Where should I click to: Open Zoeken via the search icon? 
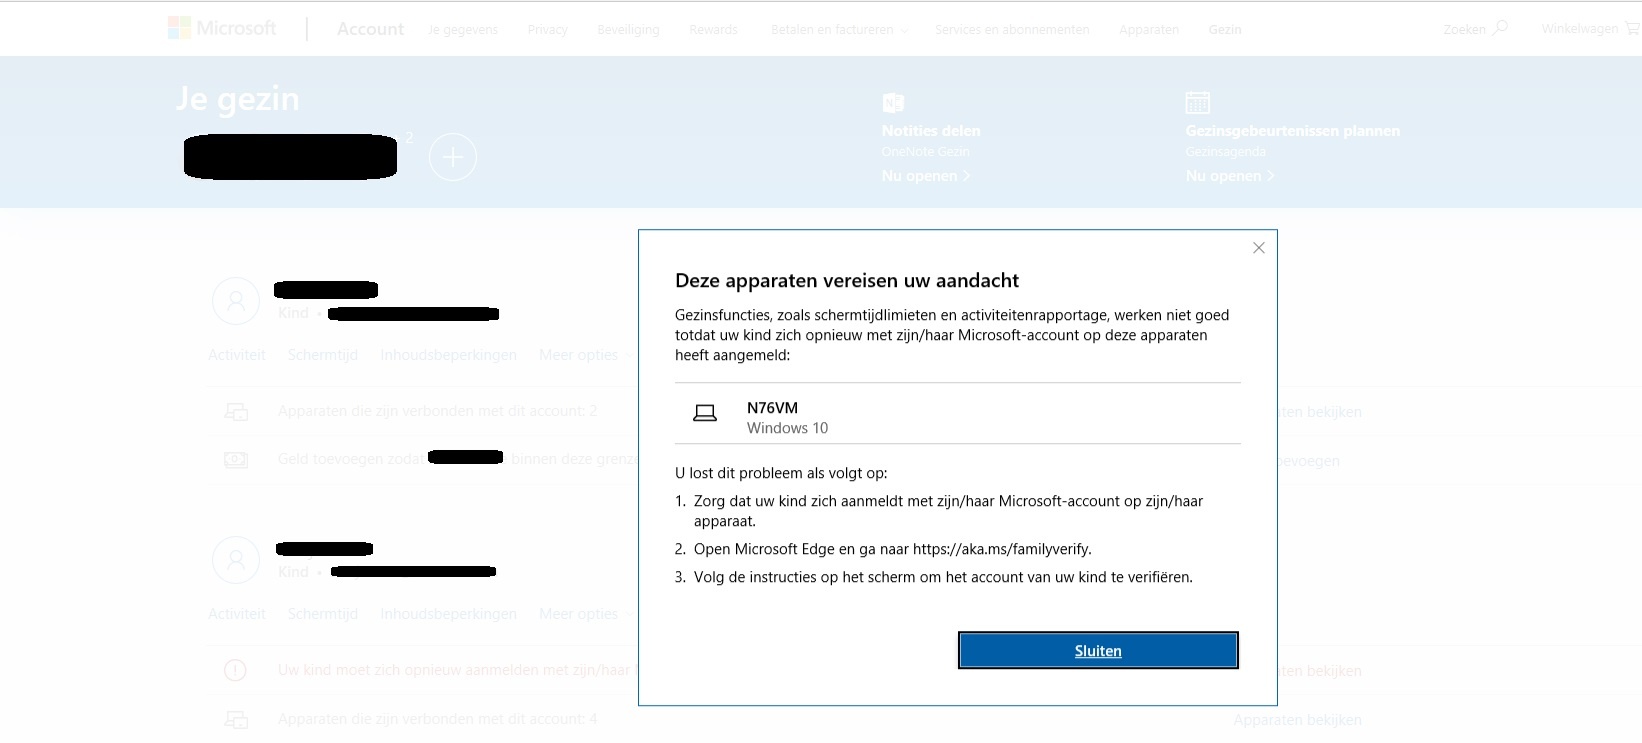tap(1498, 29)
